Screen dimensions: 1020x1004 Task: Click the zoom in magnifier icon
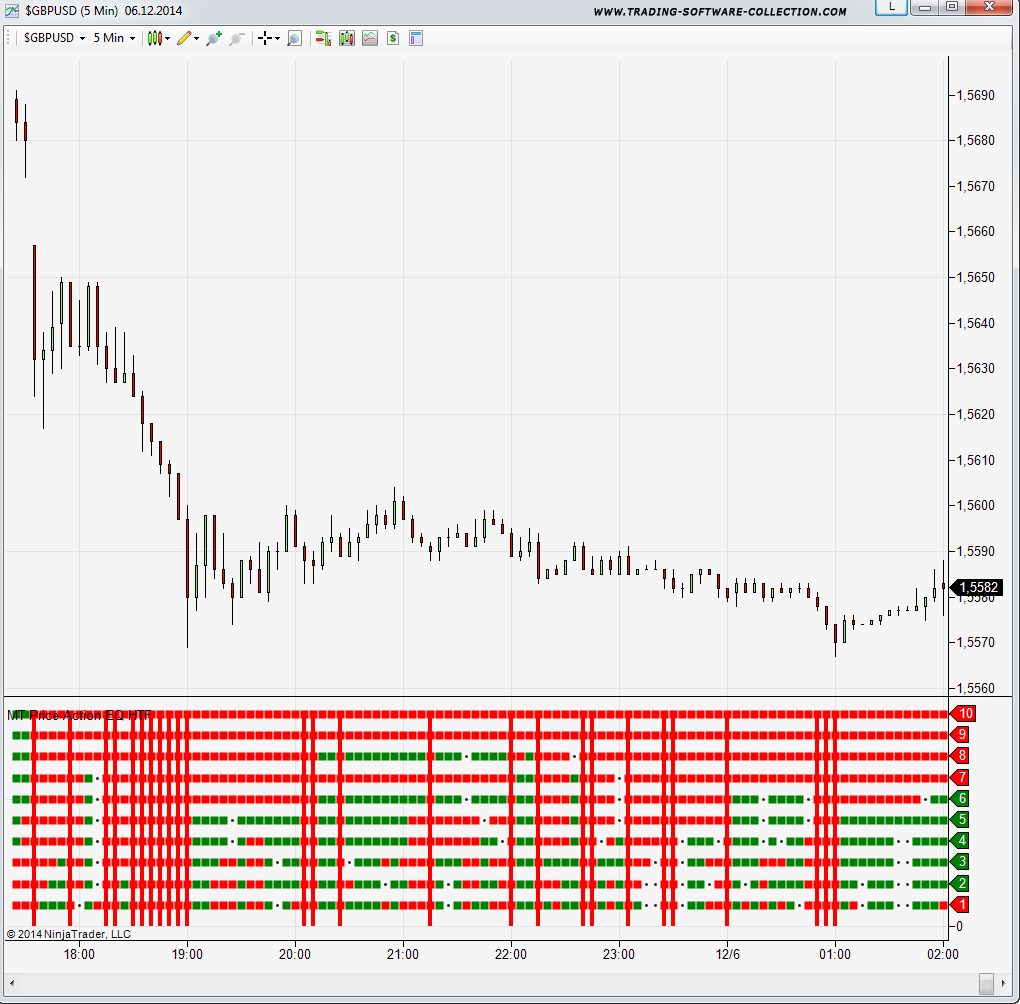(213, 38)
